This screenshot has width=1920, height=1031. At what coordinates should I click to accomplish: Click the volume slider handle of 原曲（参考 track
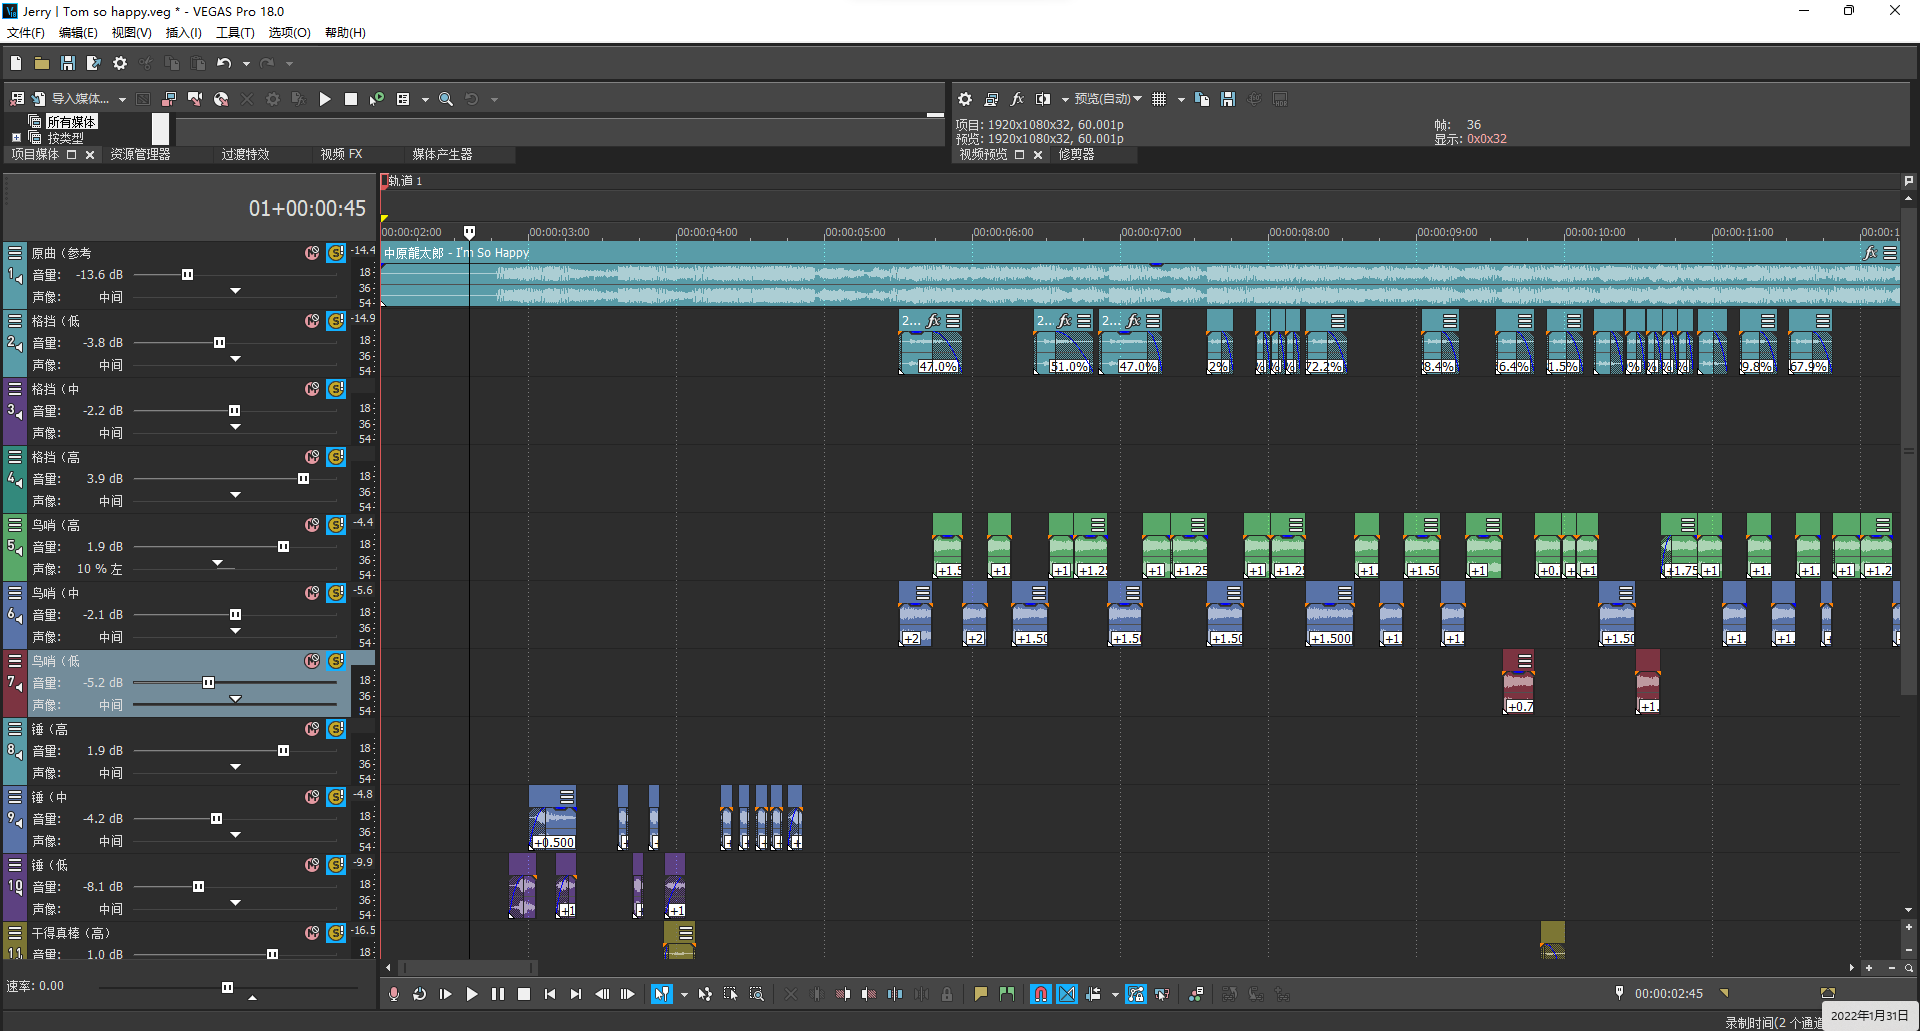point(187,274)
